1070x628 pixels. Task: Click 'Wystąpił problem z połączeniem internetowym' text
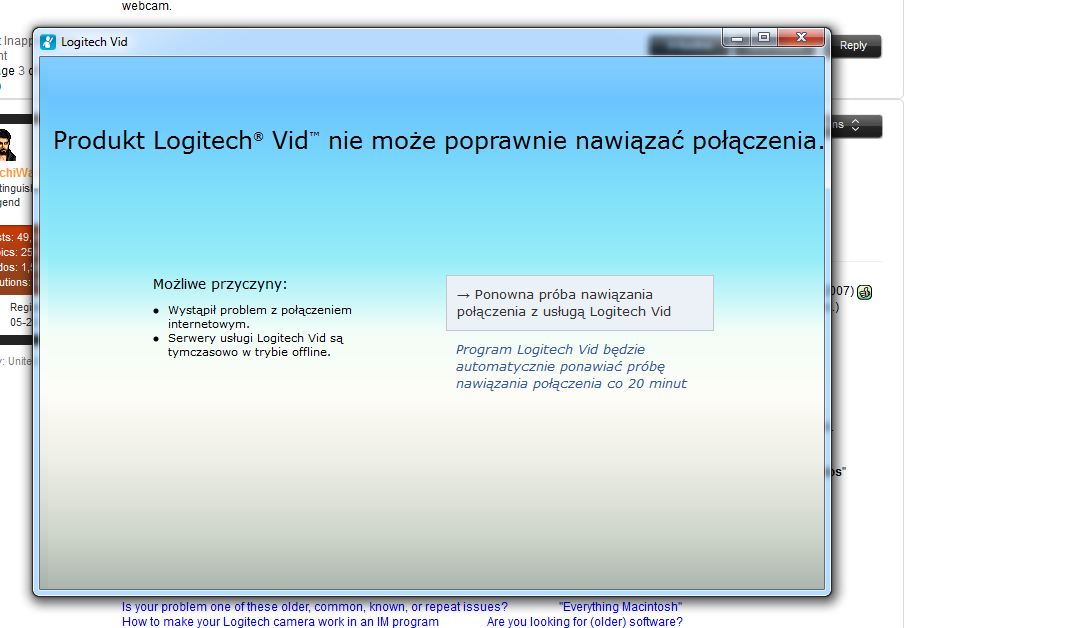(260, 317)
